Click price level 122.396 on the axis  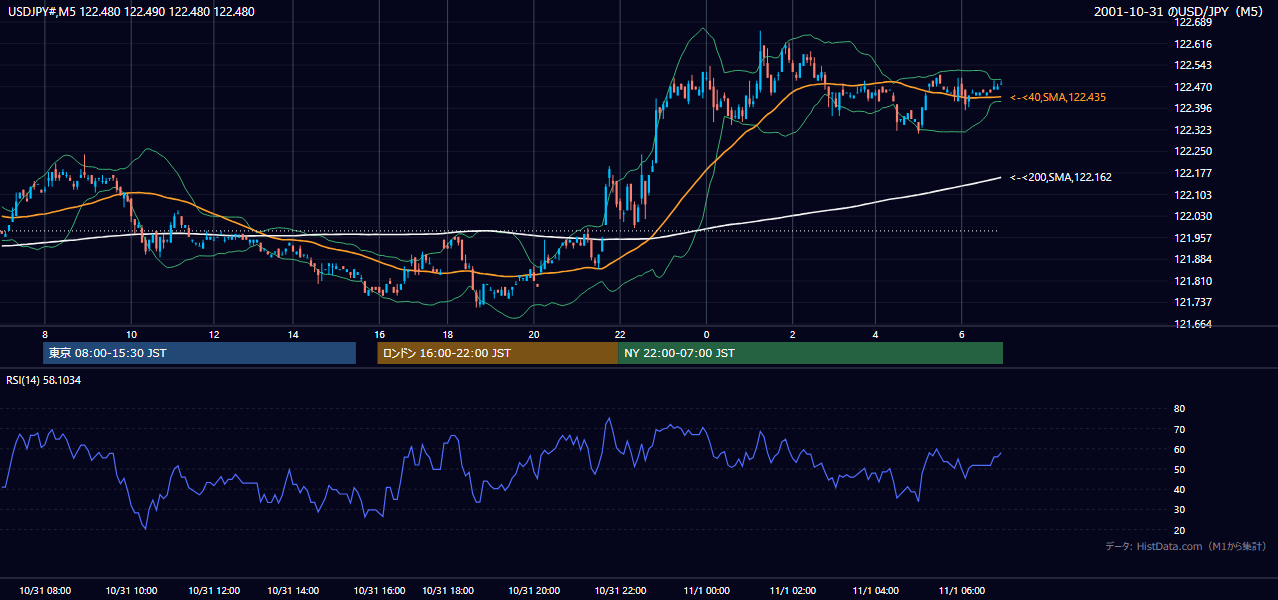click(x=1194, y=108)
